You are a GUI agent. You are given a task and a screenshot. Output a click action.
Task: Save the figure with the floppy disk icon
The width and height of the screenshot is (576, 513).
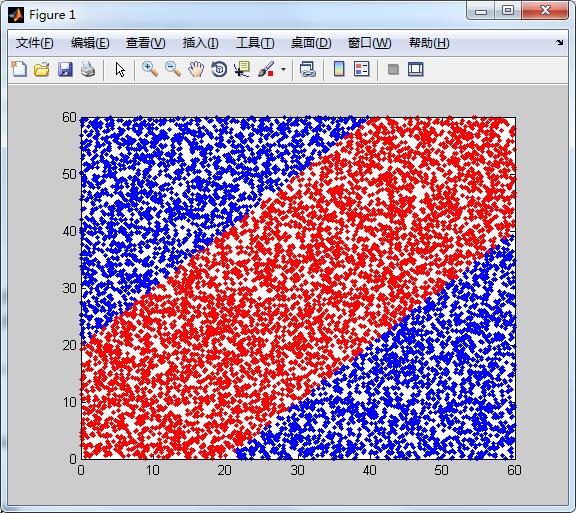tap(65, 69)
